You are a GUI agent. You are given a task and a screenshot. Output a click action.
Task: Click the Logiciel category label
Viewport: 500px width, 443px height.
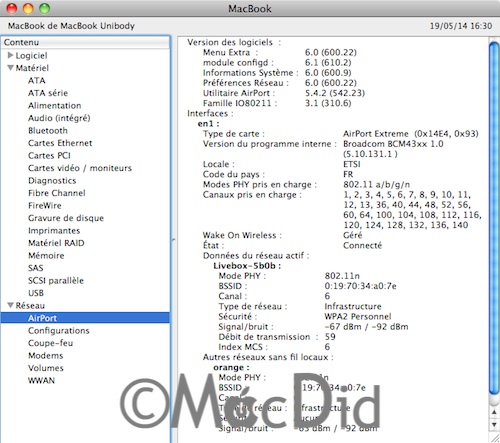click(32, 56)
